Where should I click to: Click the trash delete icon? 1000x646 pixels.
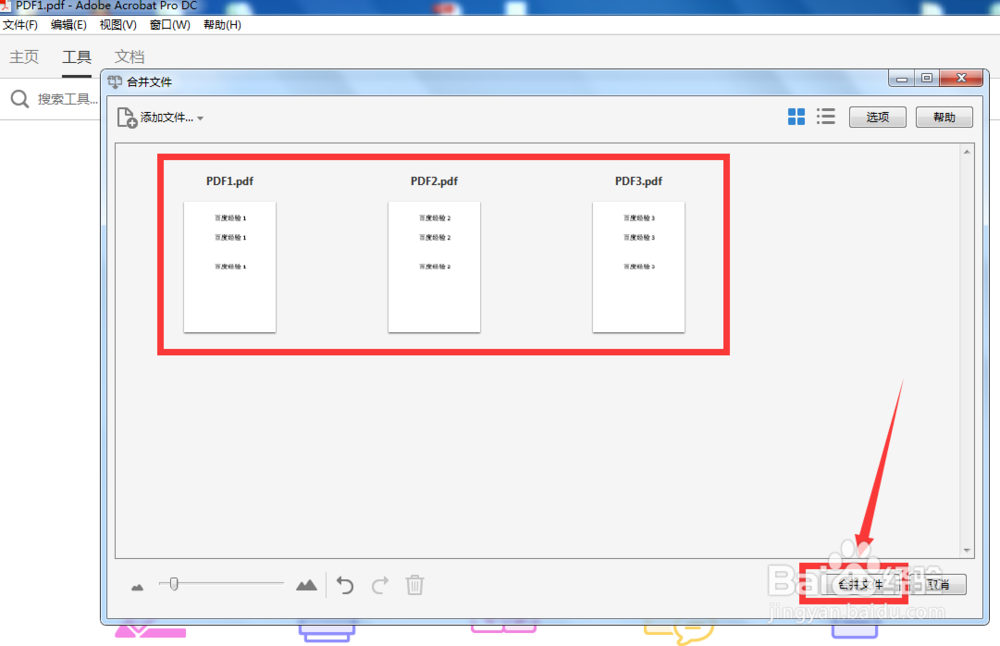pyautogui.click(x=415, y=585)
